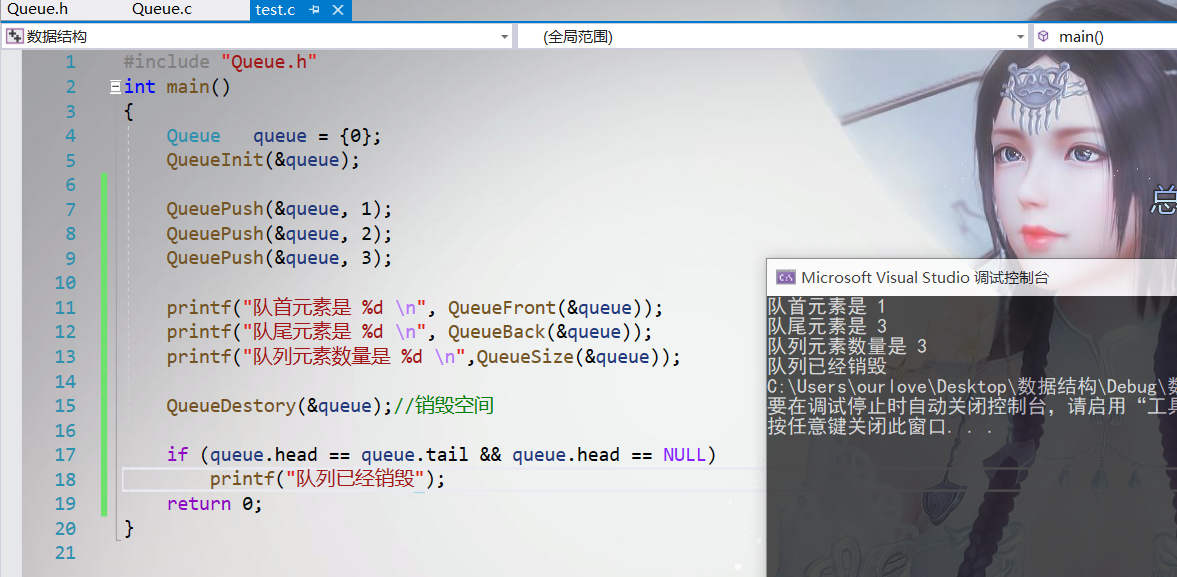This screenshot has height=577, width=1177.
Task: Click the NULL keyword on line 17
Action: (684, 455)
